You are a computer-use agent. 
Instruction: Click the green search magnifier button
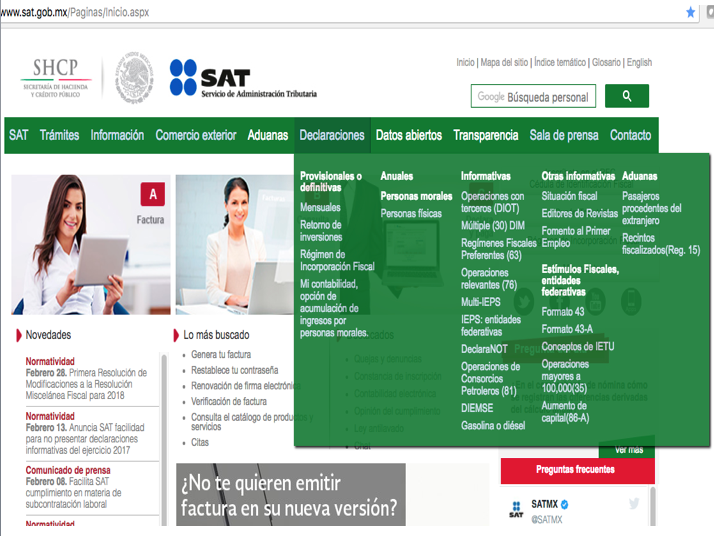[x=627, y=96]
